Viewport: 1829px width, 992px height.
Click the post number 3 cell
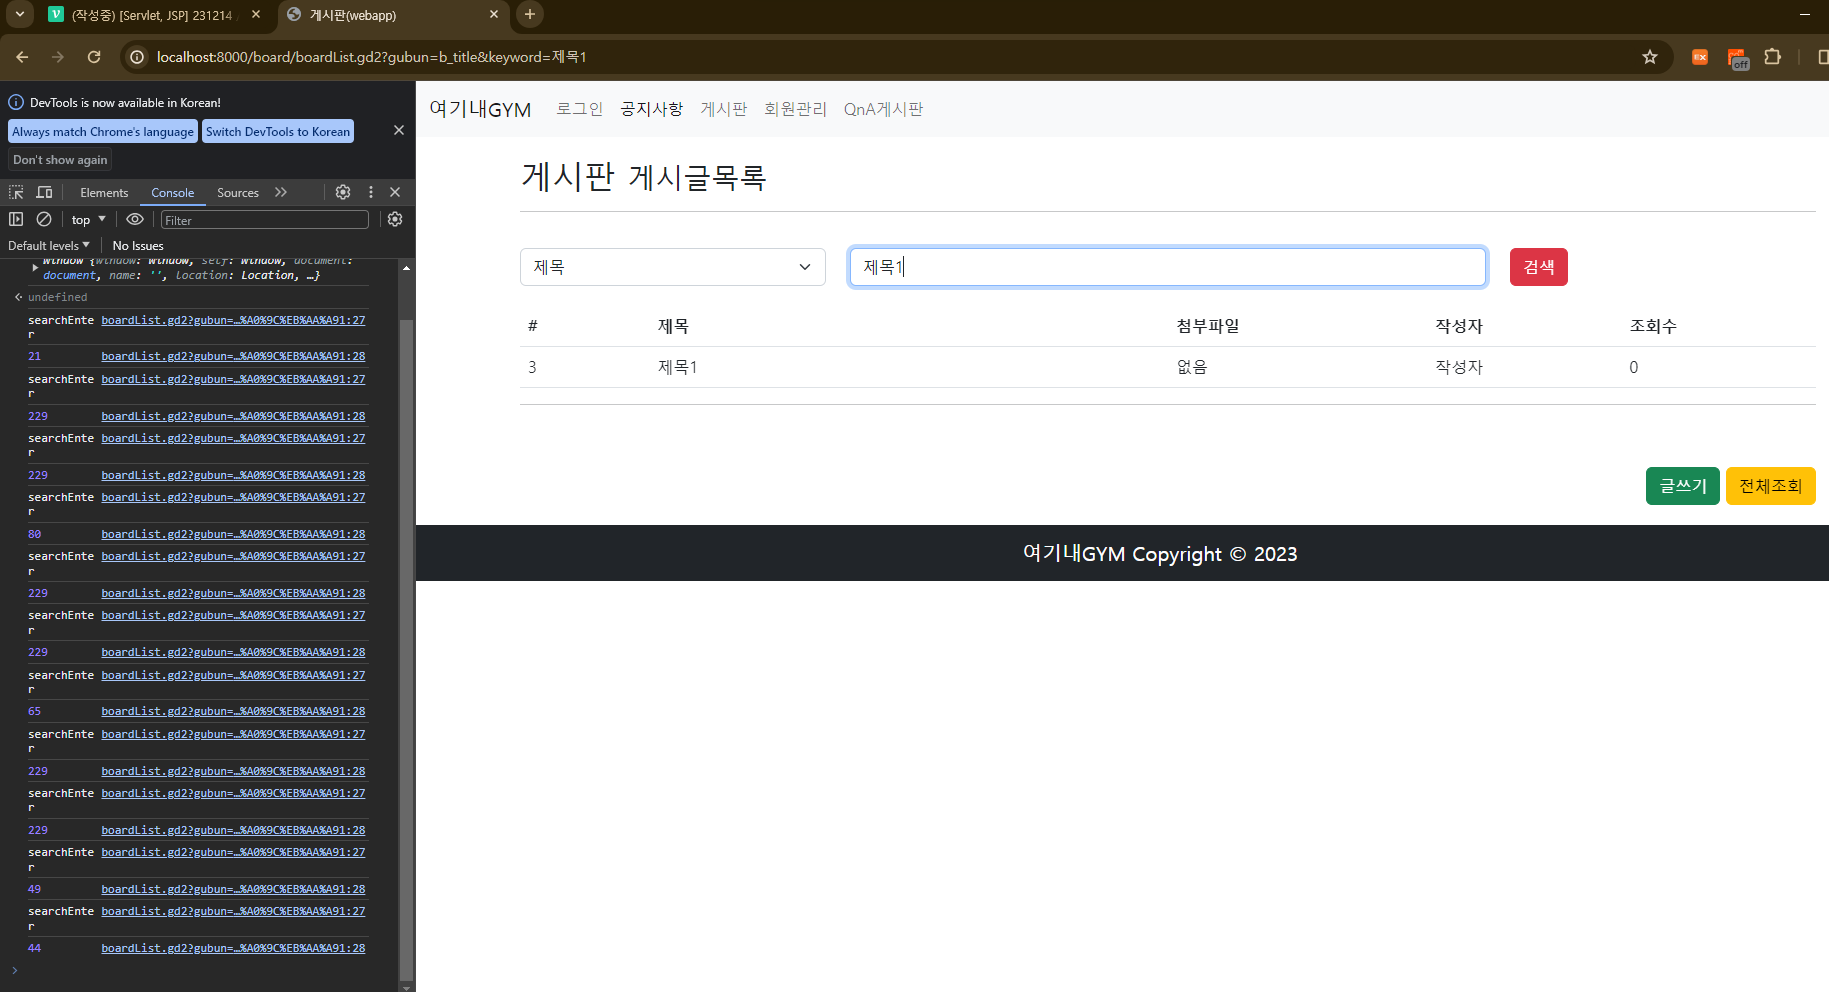pos(532,367)
